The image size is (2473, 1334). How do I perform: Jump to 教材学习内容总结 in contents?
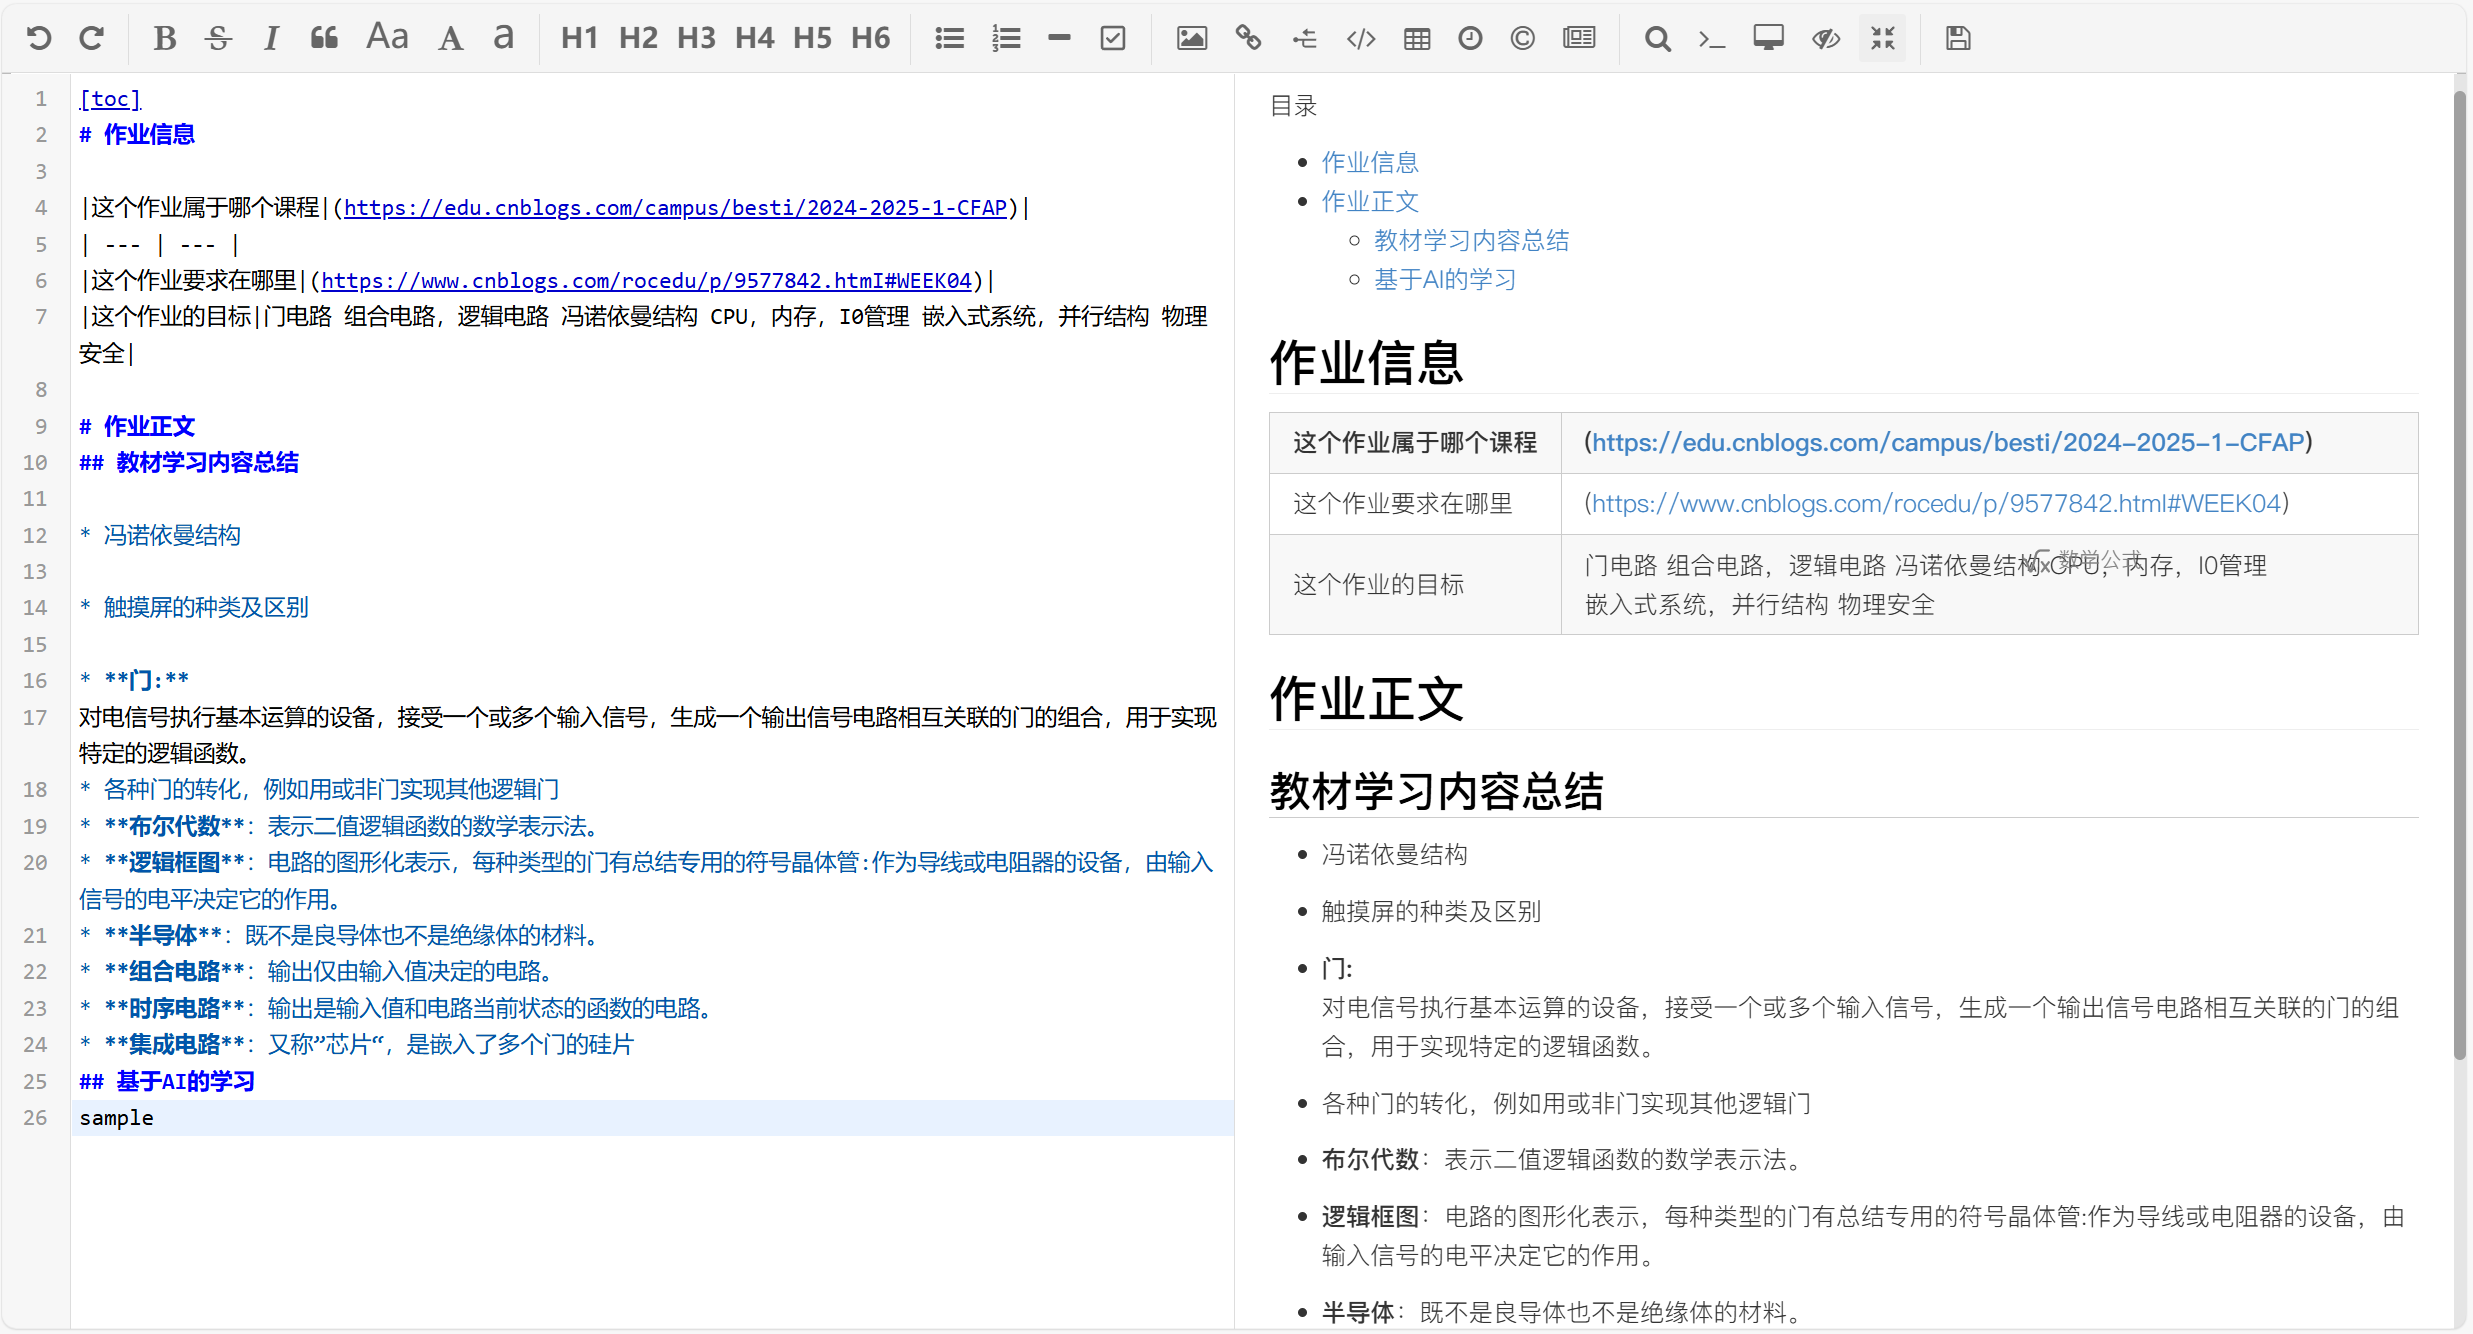click(1471, 240)
